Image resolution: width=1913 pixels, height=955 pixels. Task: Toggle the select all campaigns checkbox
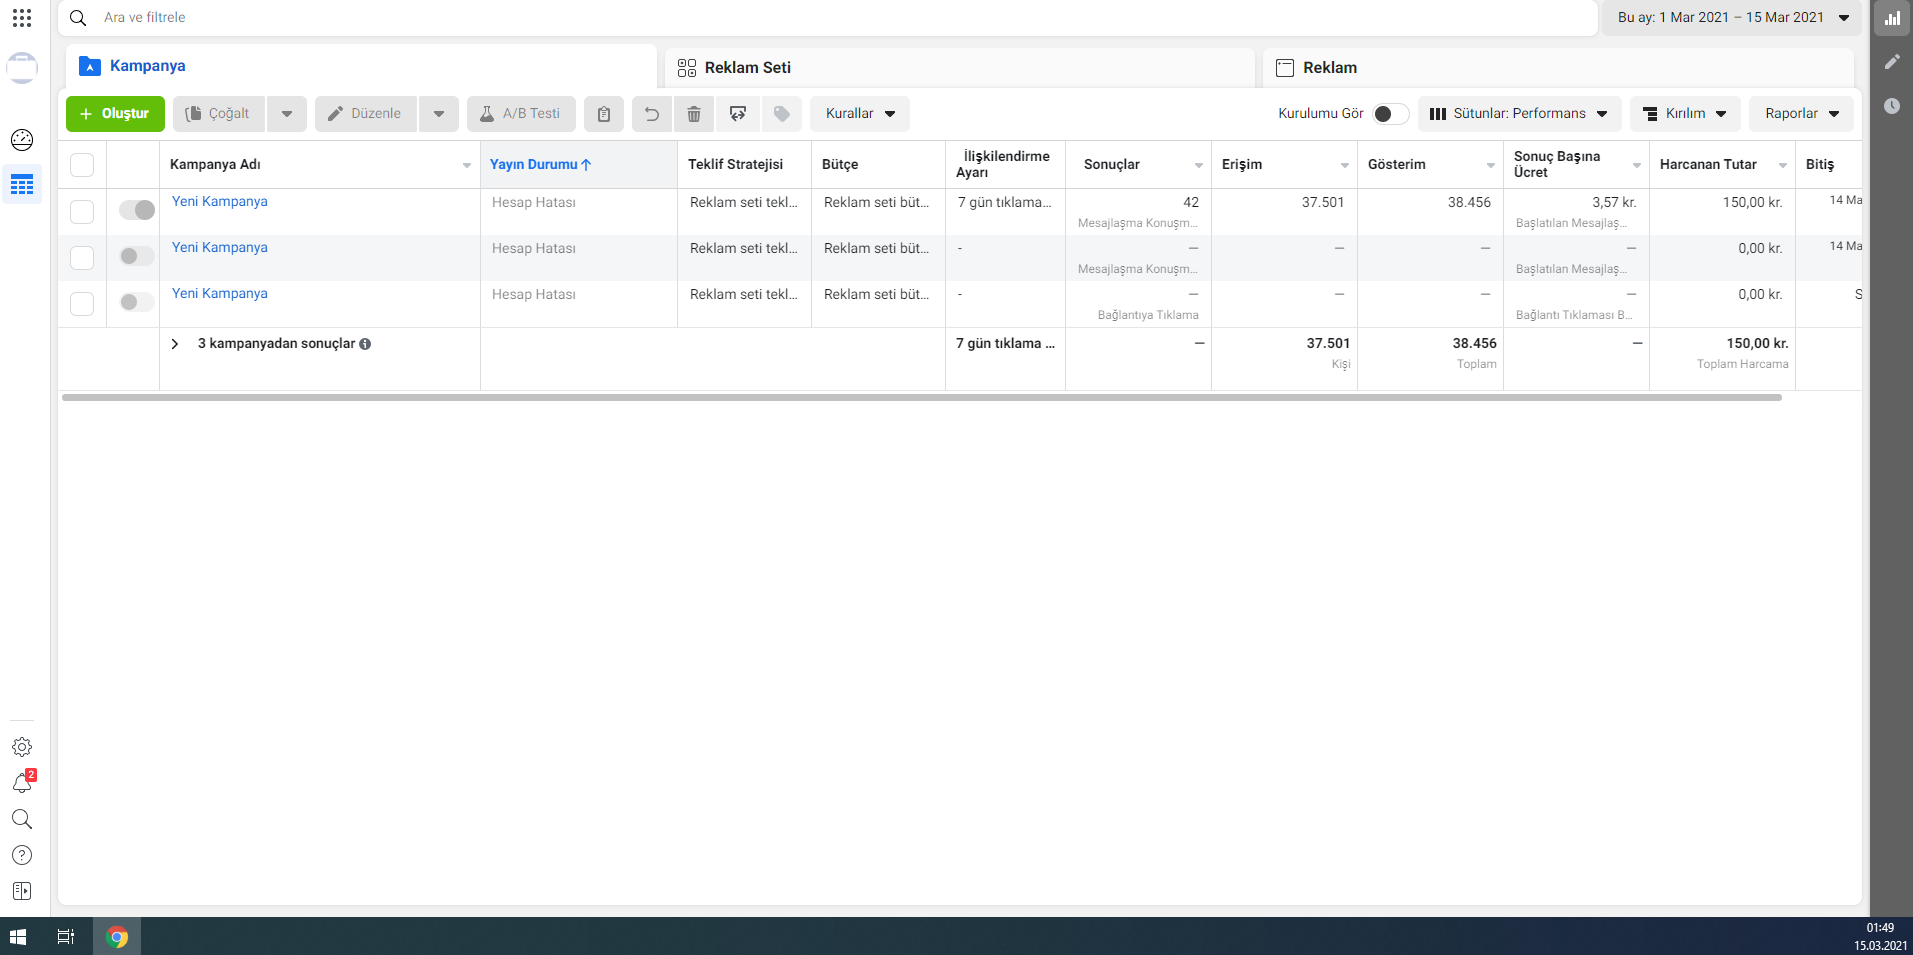pos(82,165)
